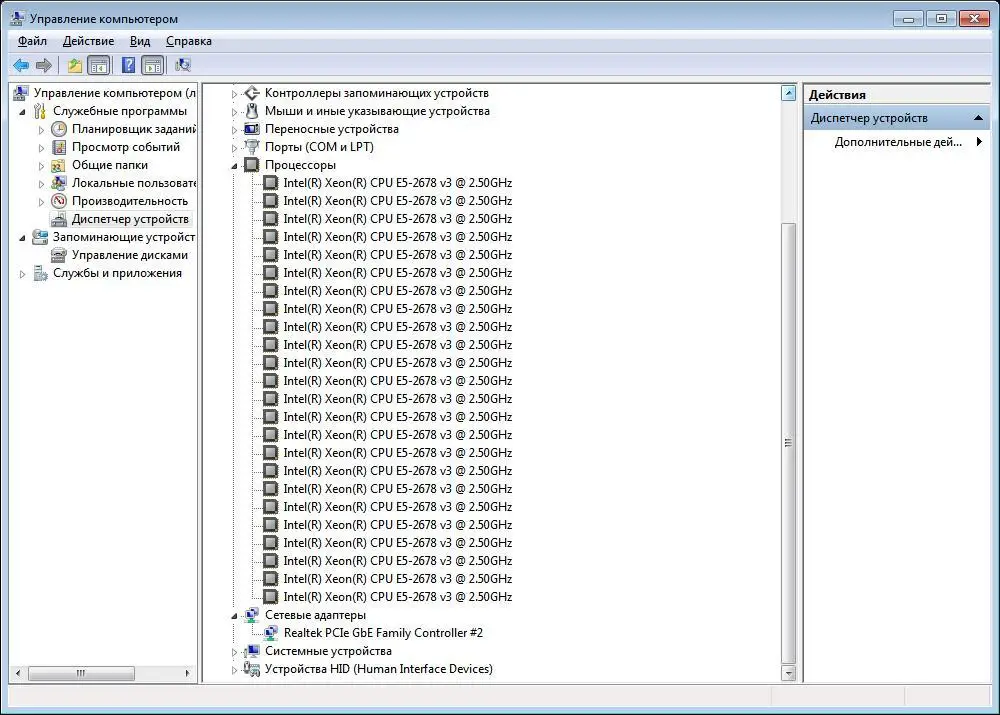Click the Сетевые адаптеры network icon
Screen dimensions: 1000x715
(x=252, y=615)
